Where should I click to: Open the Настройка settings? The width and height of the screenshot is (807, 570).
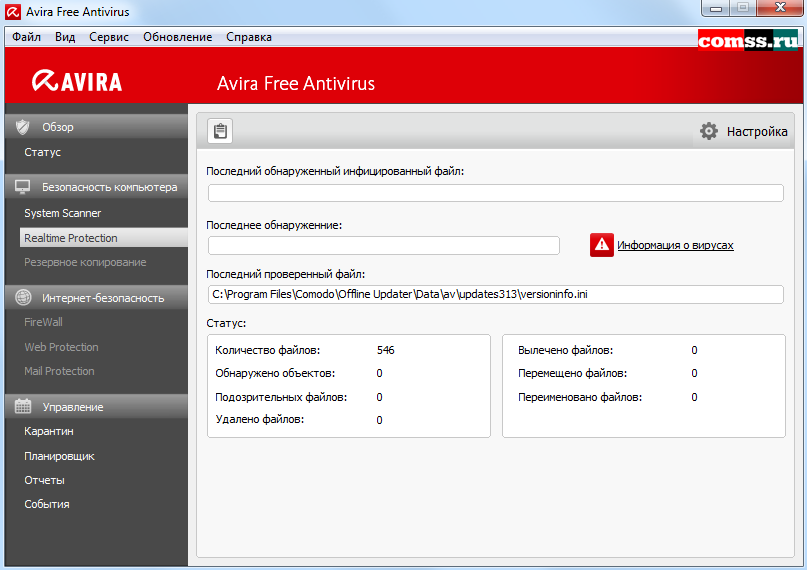pos(744,132)
